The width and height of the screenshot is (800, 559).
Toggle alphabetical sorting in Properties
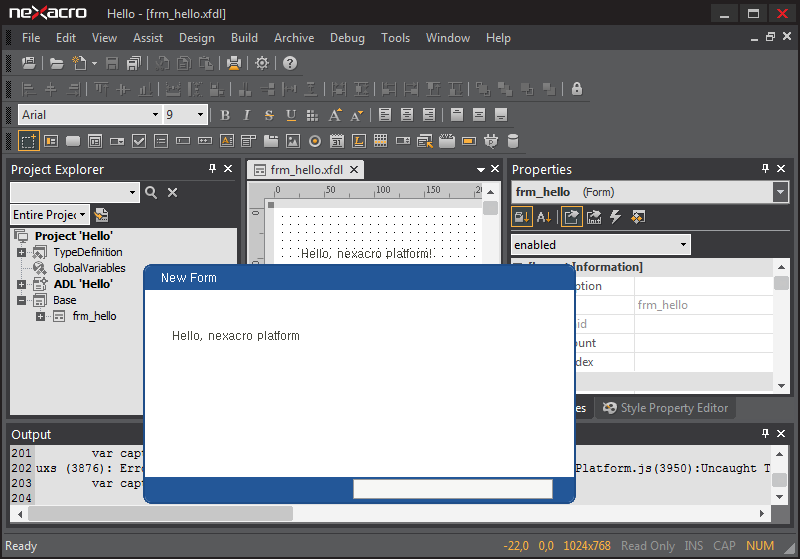pos(544,217)
